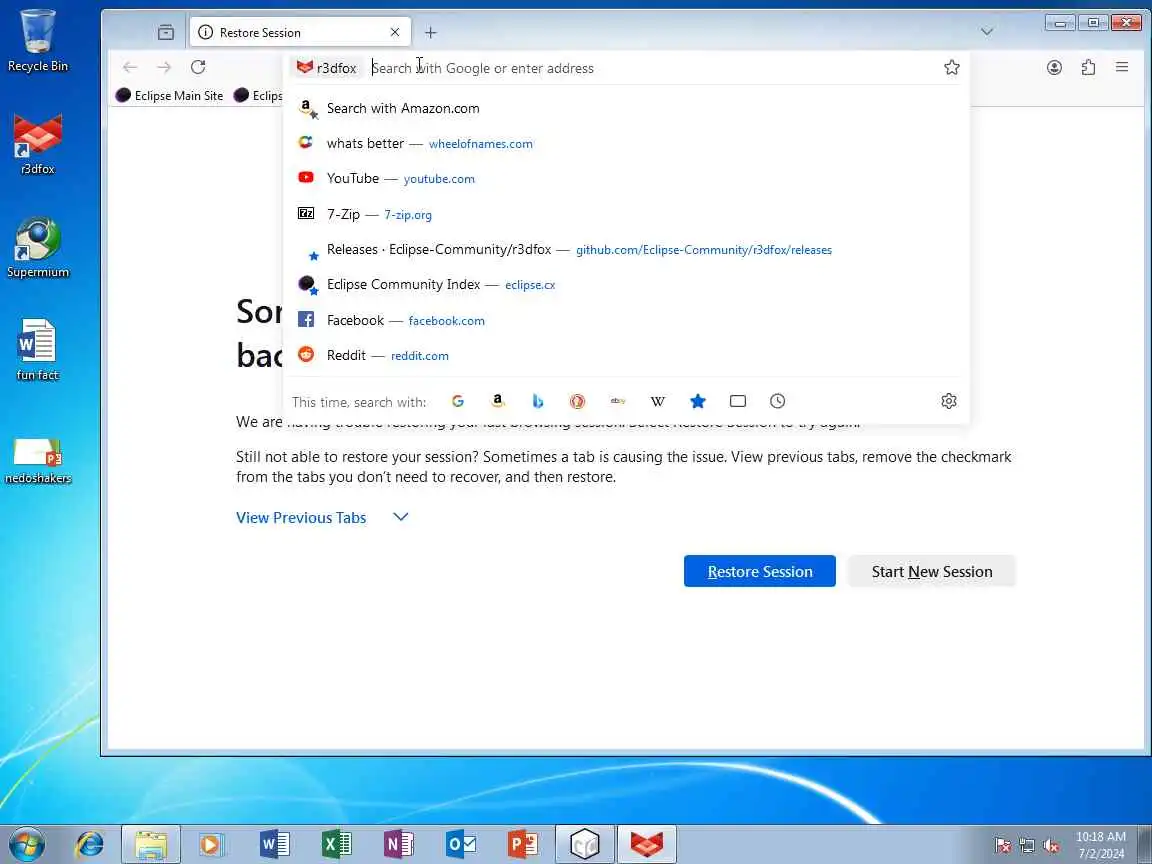The image size is (1152, 864).
Task: Select the fun fact Word document
Action: click(37, 350)
